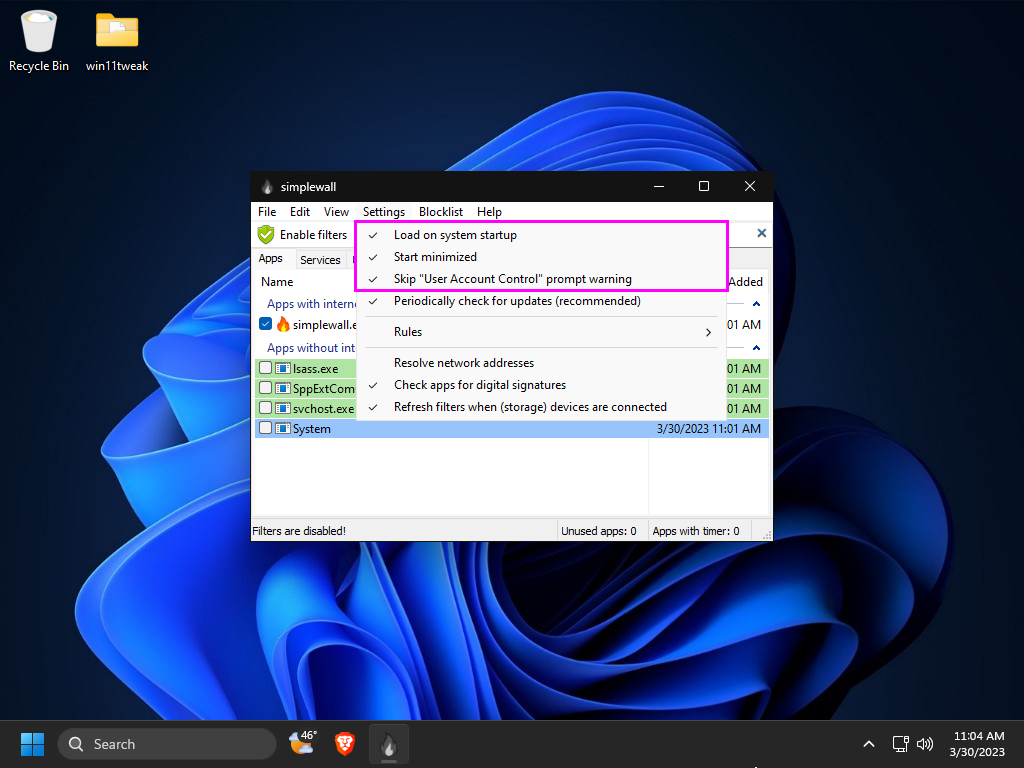Click simplewall flame icon in taskbar

coord(389,744)
